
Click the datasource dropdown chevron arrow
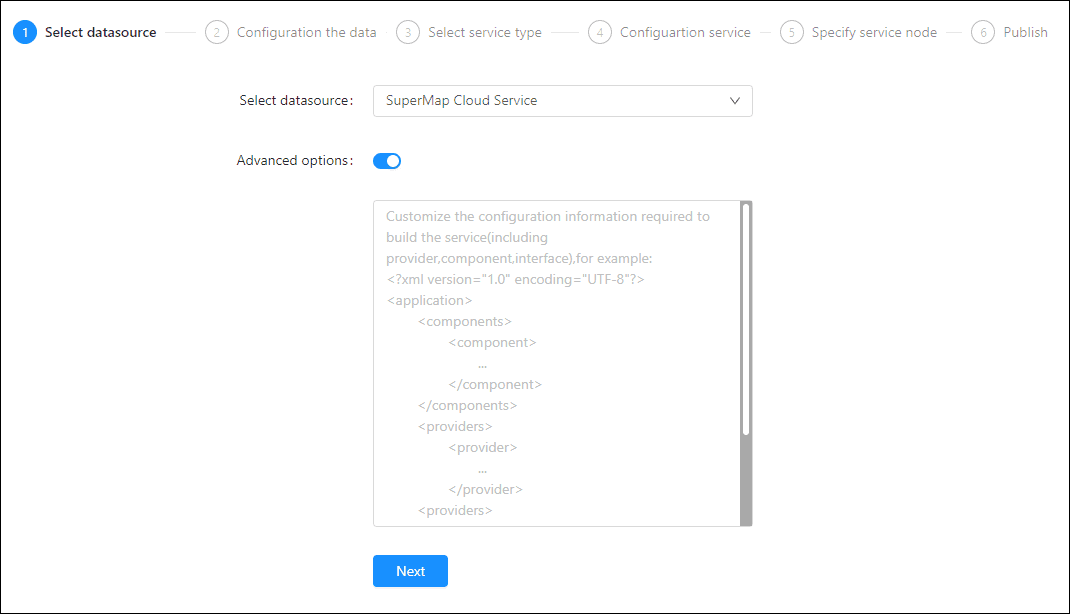(735, 101)
